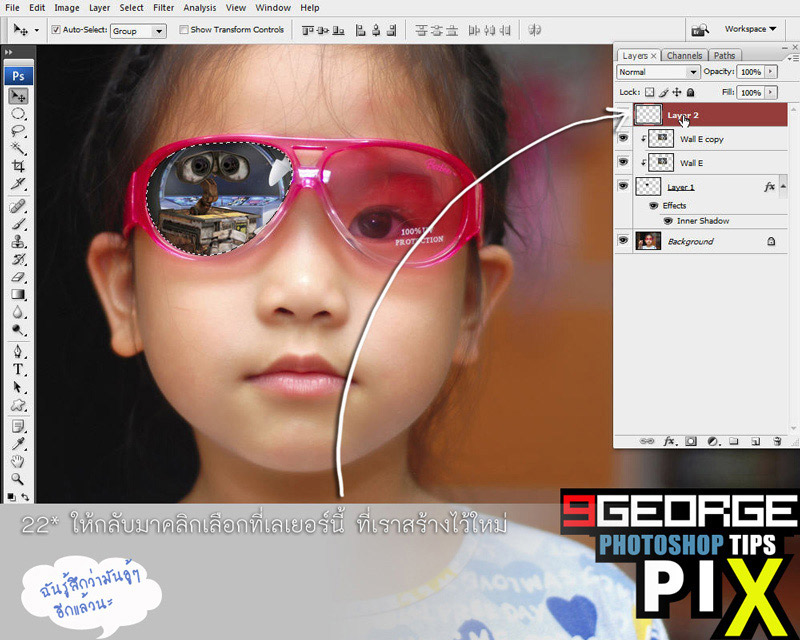Image resolution: width=800 pixels, height=640 pixels.
Task: Click the Auto-Align Layers icon
Action: [x=534, y=30]
